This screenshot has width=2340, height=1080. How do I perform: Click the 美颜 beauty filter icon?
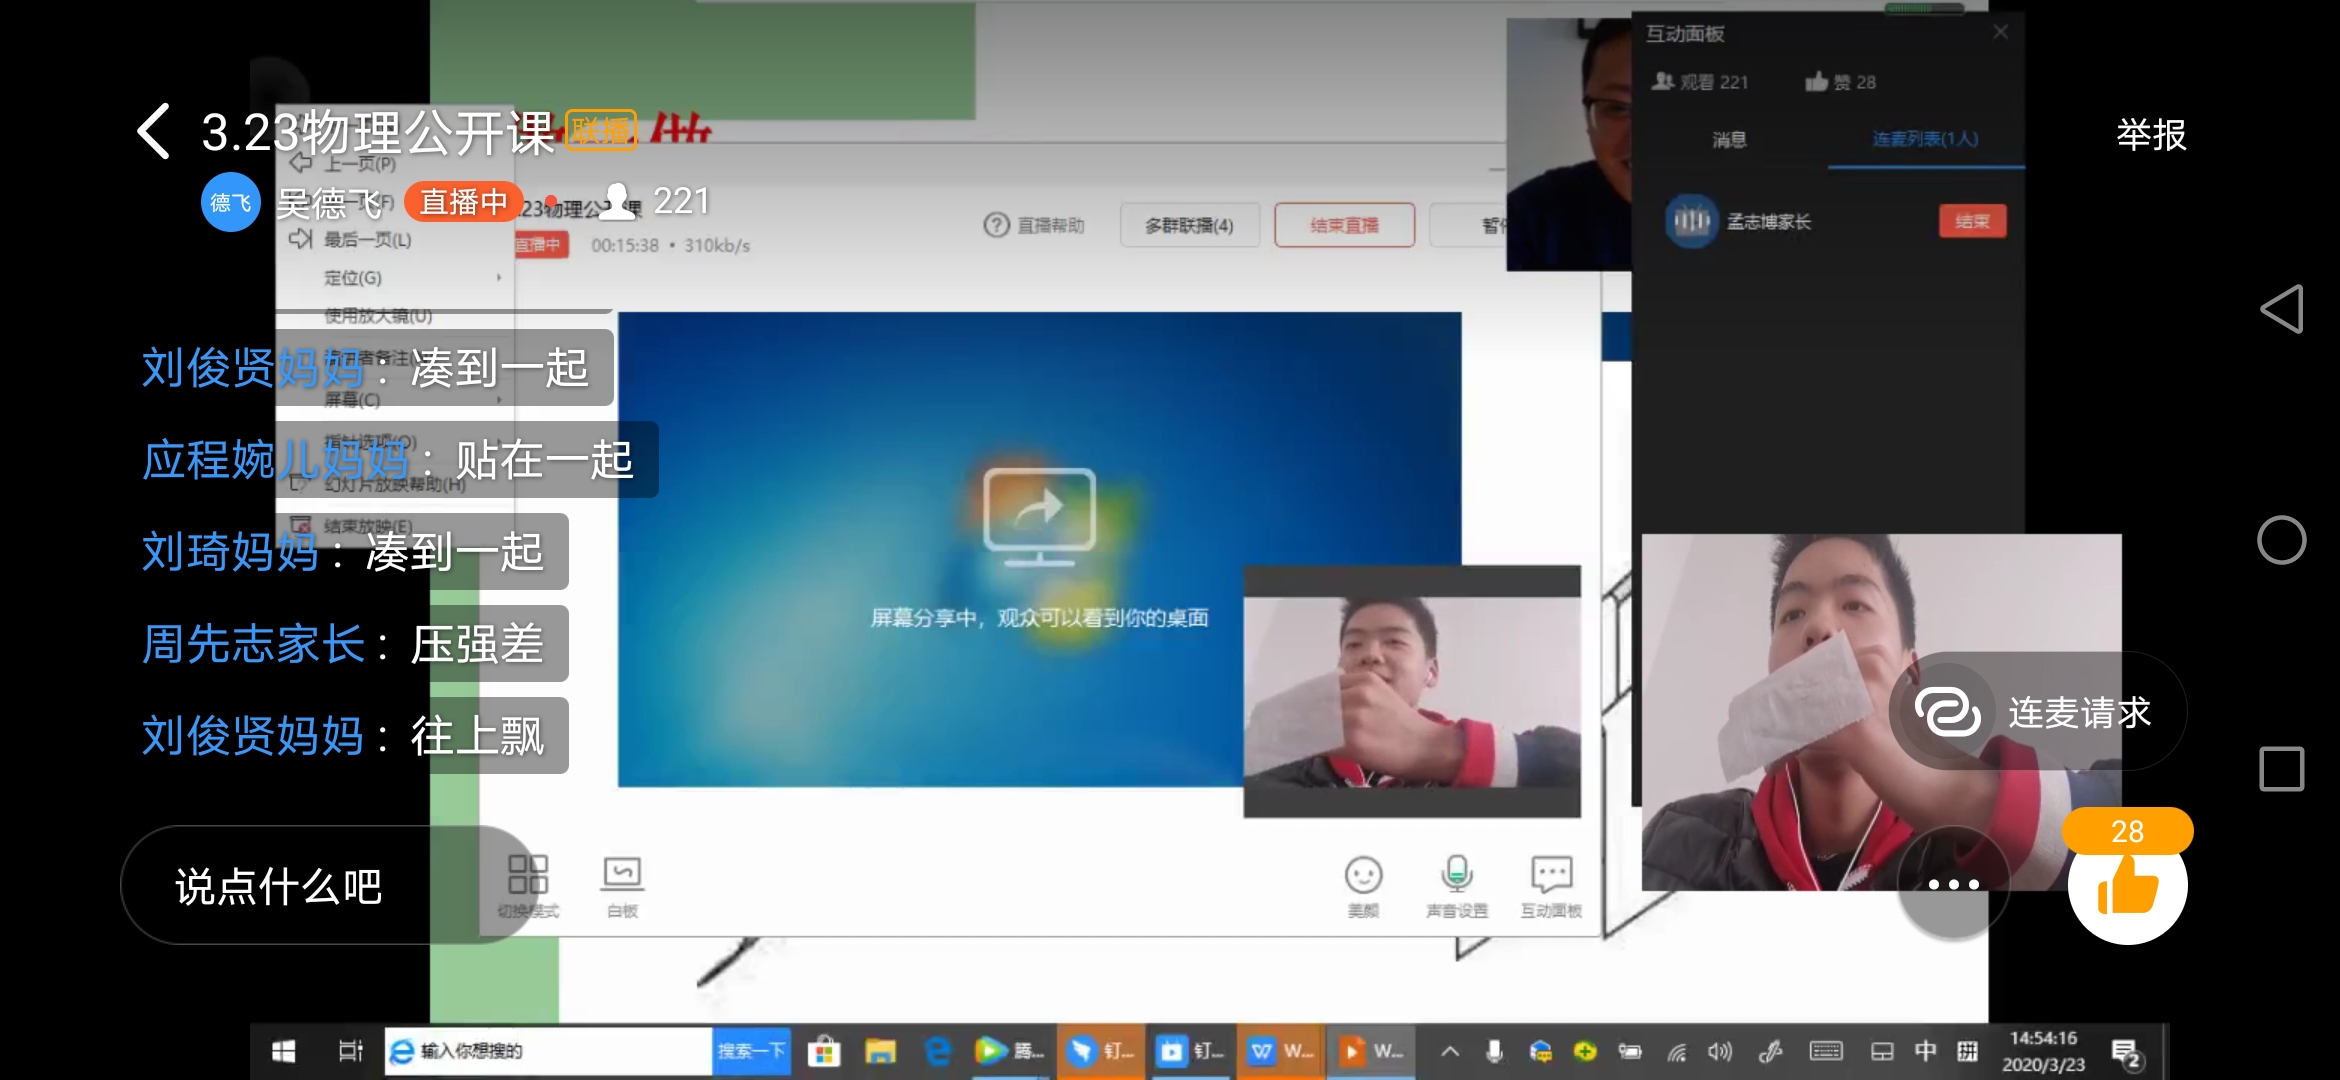click(1363, 885)
